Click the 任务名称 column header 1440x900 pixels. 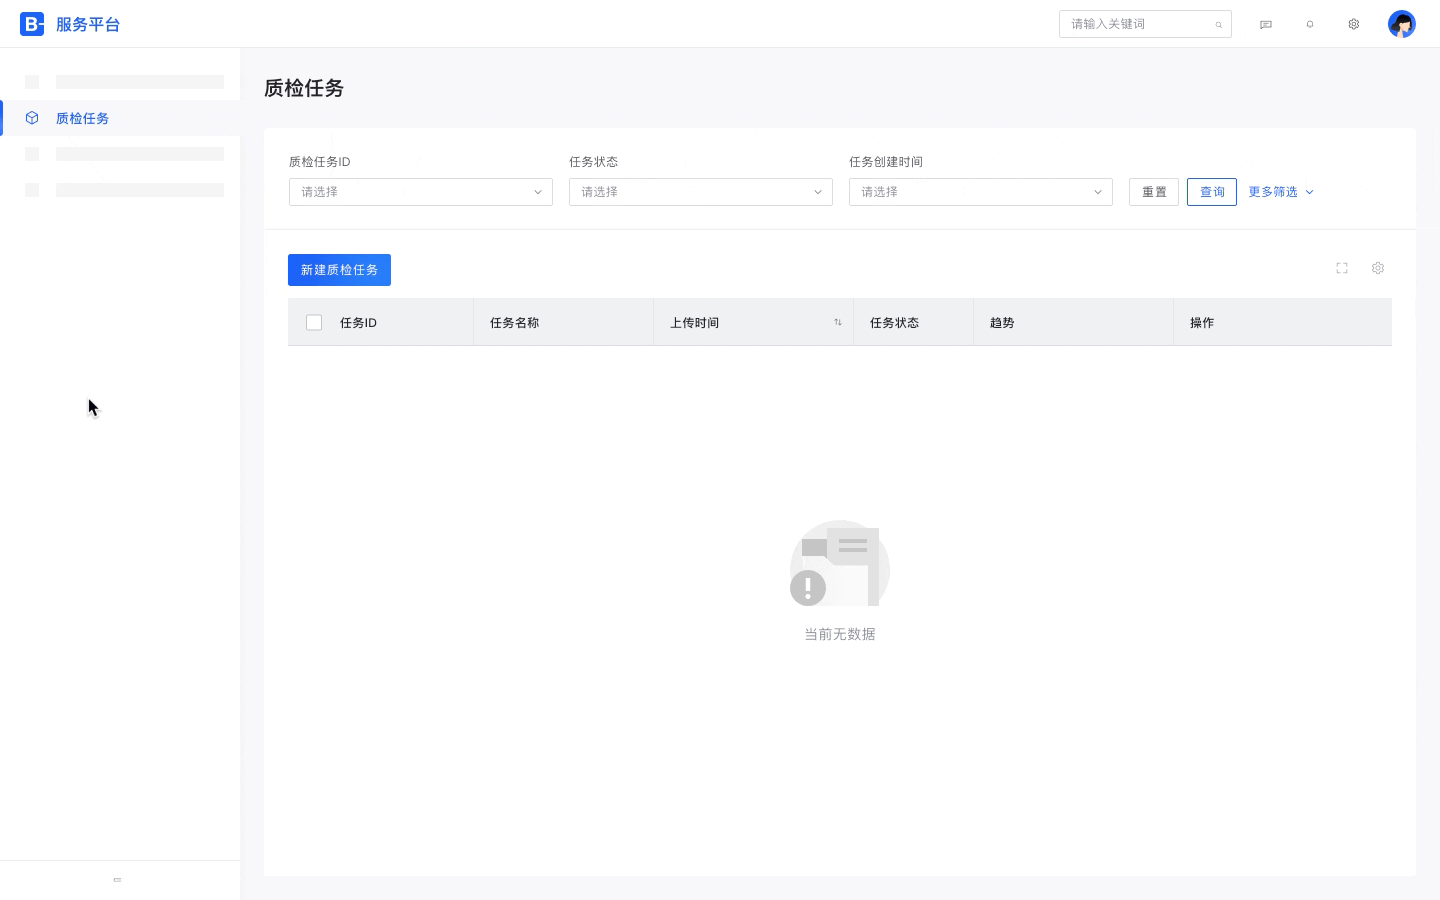pos(514,323)
